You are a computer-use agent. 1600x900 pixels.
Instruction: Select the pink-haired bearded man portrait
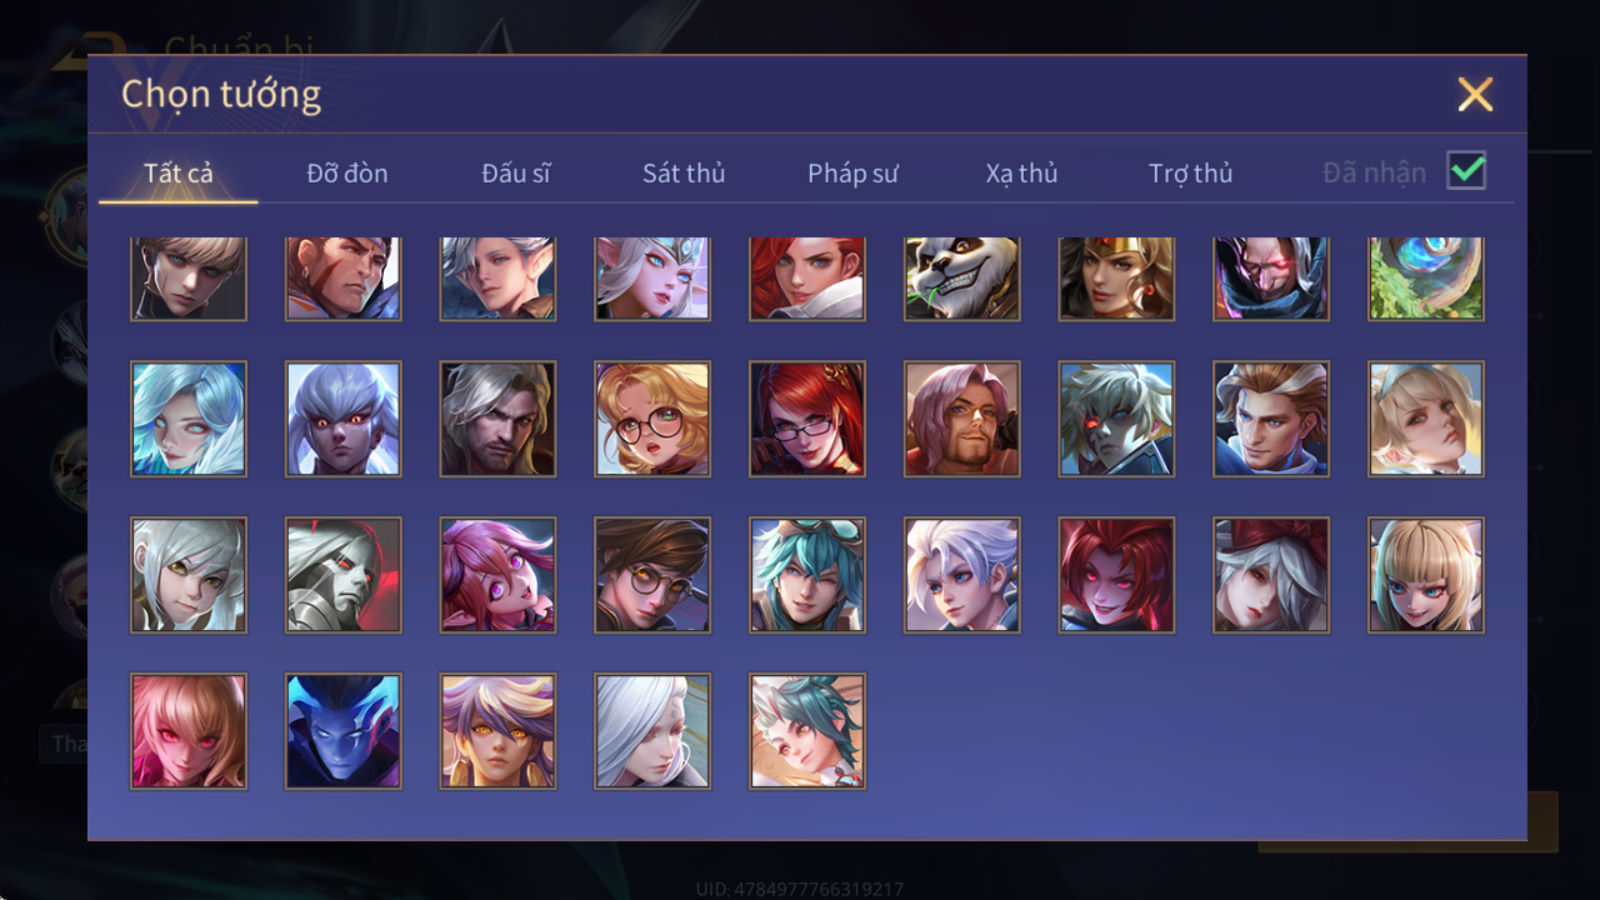point(962,419)
